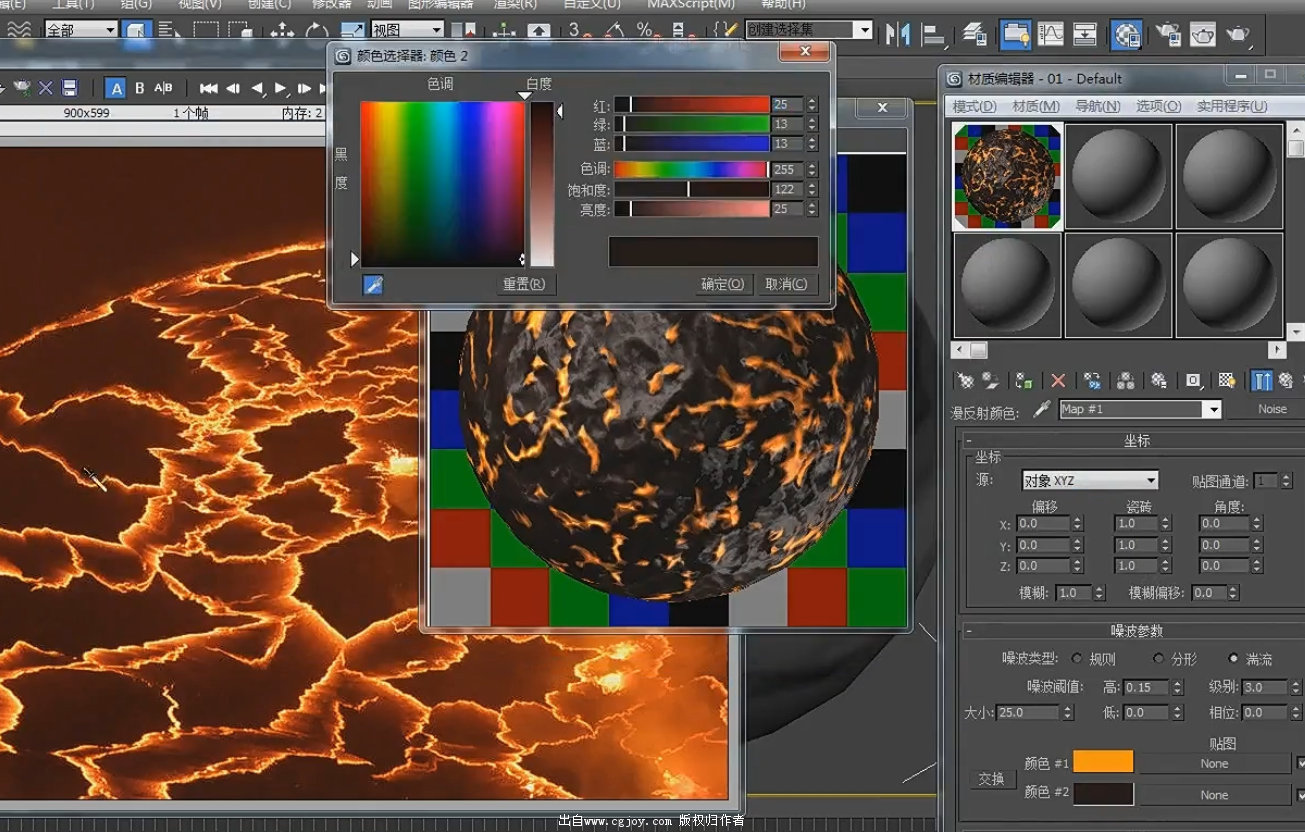The width and height of the screenshot is (1305, 832).
Task: Toggle channel B button in RAM player
Action: click(x=140, y=88)
